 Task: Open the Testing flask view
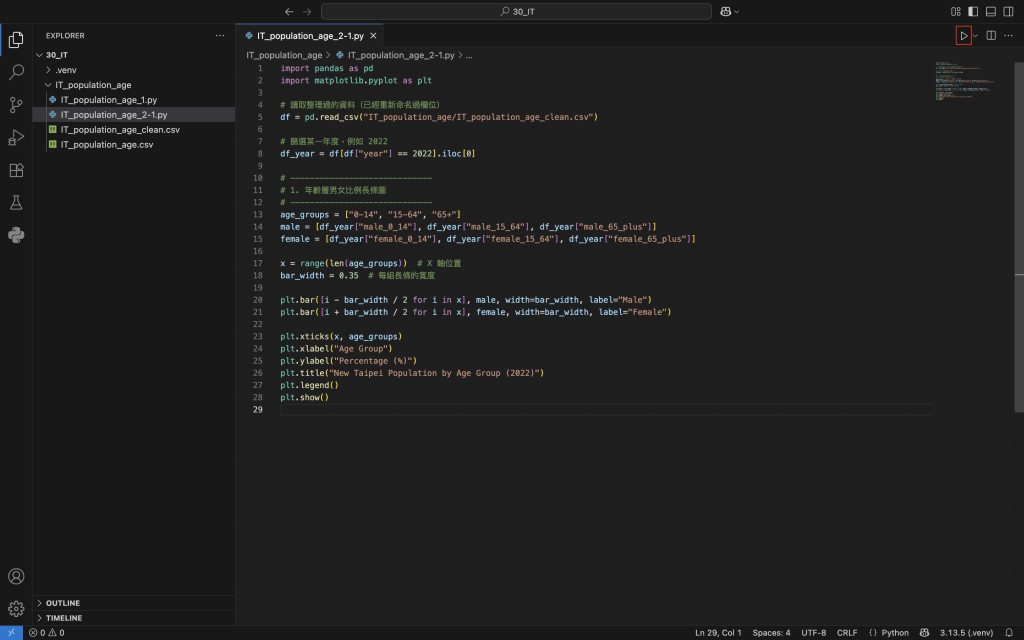16,203
